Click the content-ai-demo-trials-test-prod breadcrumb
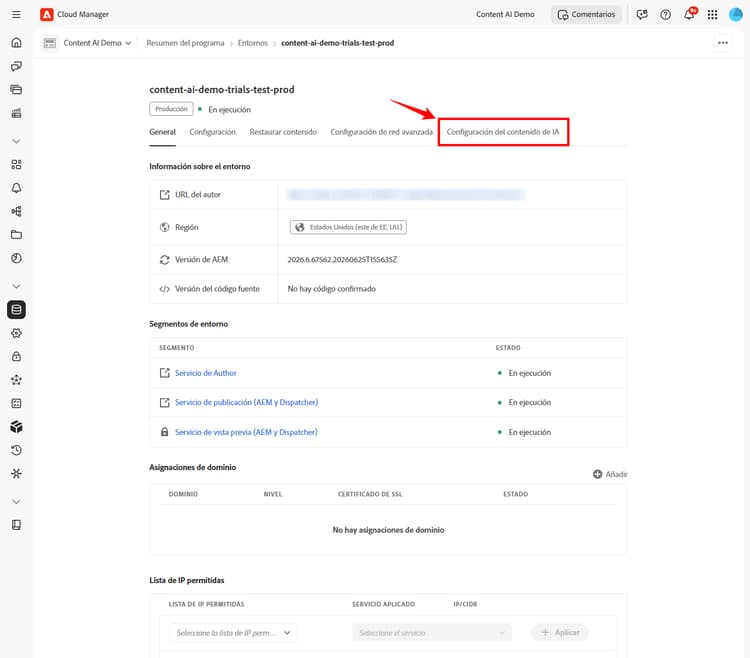 [338, 43]
